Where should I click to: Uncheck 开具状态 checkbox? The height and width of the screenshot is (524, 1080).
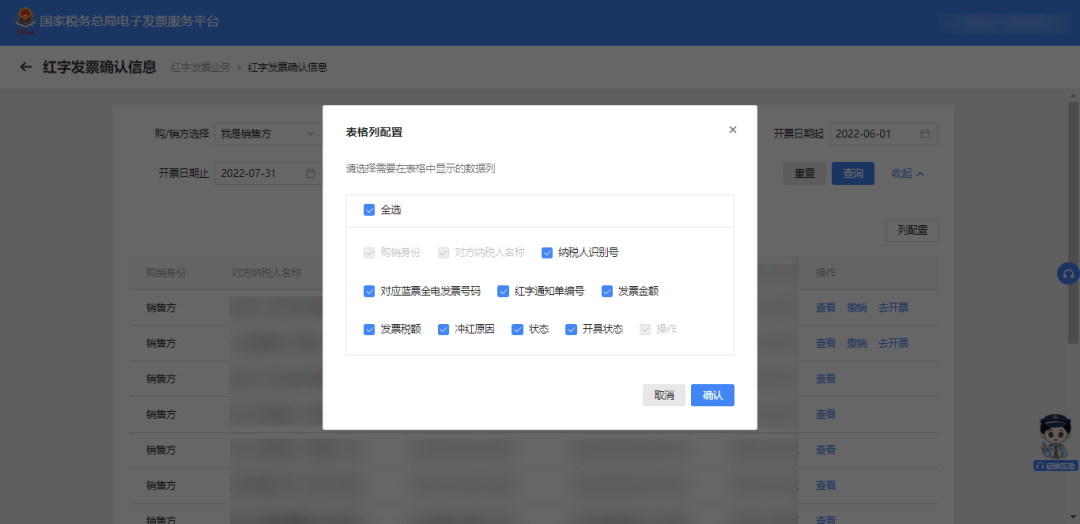coord(571,330)
